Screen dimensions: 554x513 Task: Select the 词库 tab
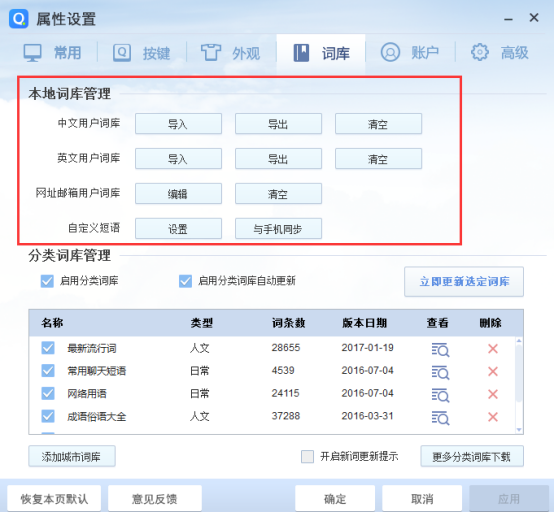tap(321, 53)
